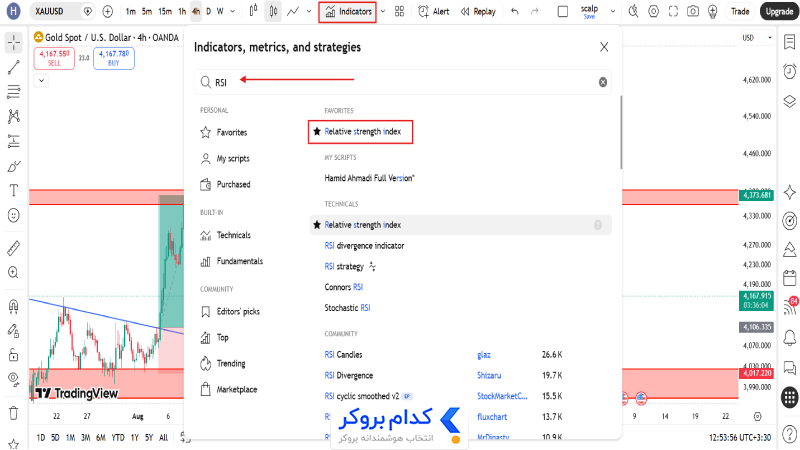This screenshot has width=800, height=450.
Task: Open the Indicators dialog button
Action: (x=347, y=11)
